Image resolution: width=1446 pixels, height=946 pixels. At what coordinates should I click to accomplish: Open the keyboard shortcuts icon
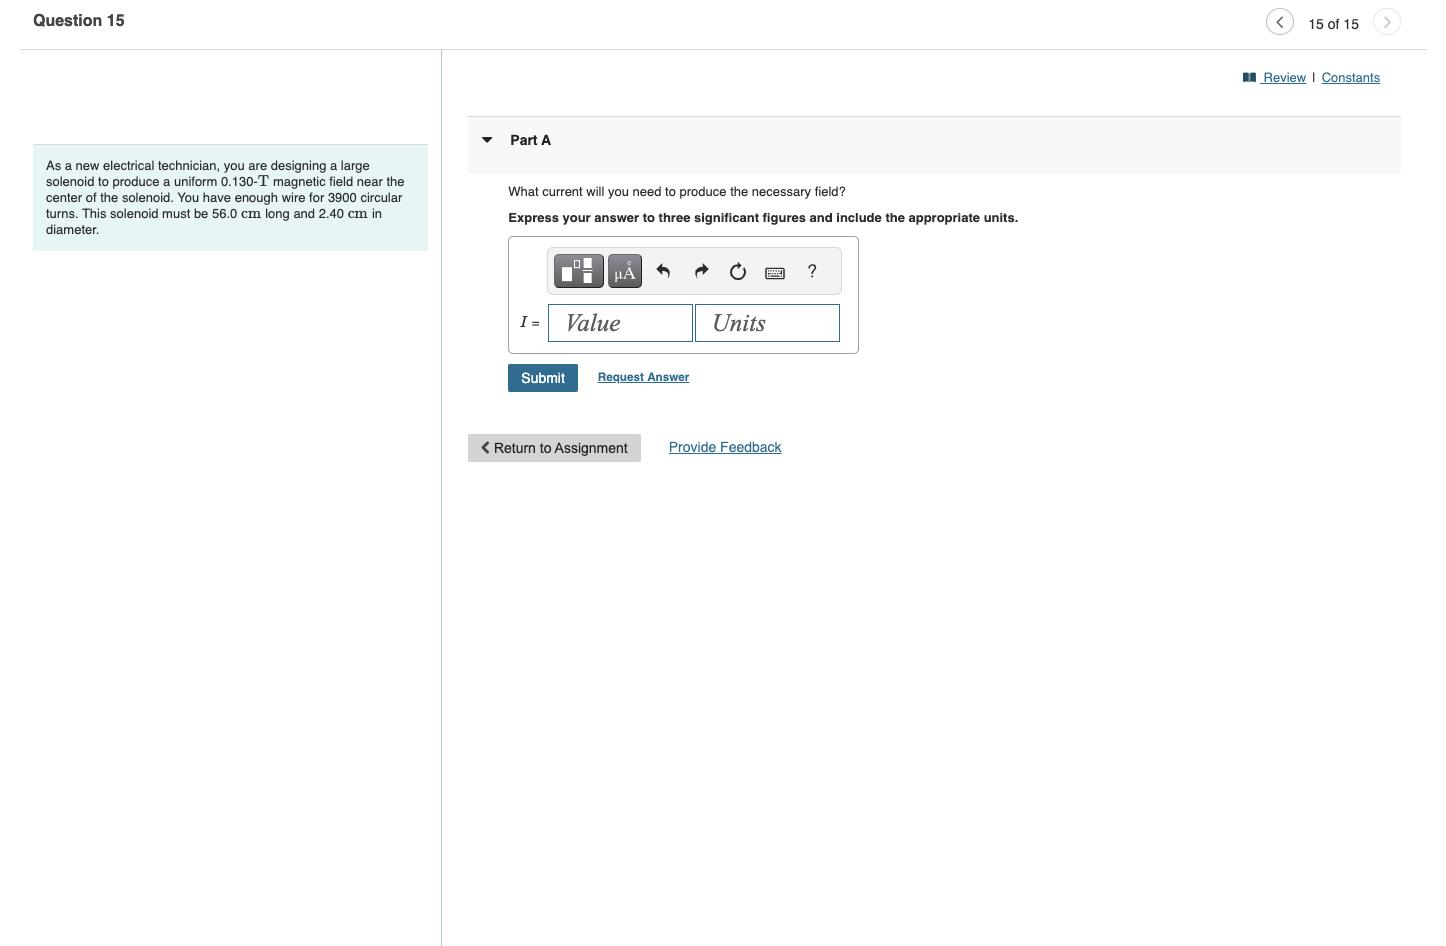[x=774, y=271]
